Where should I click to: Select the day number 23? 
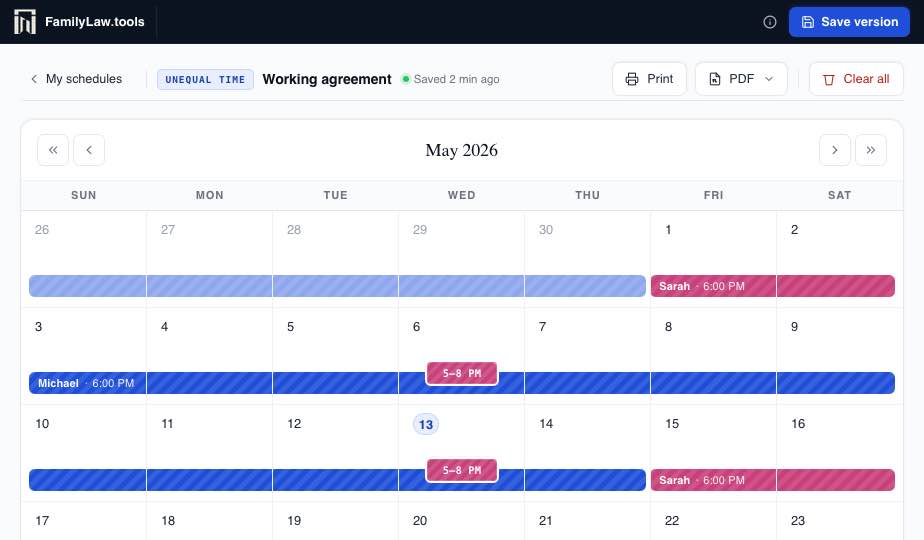click(x=798, y=521)
